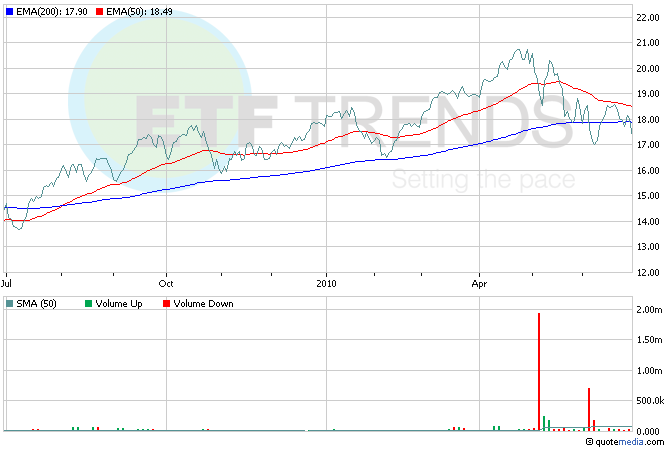Click the 22.00 price axis label
Viewport: 667px width, 449px height.
[x=648, y=17]
